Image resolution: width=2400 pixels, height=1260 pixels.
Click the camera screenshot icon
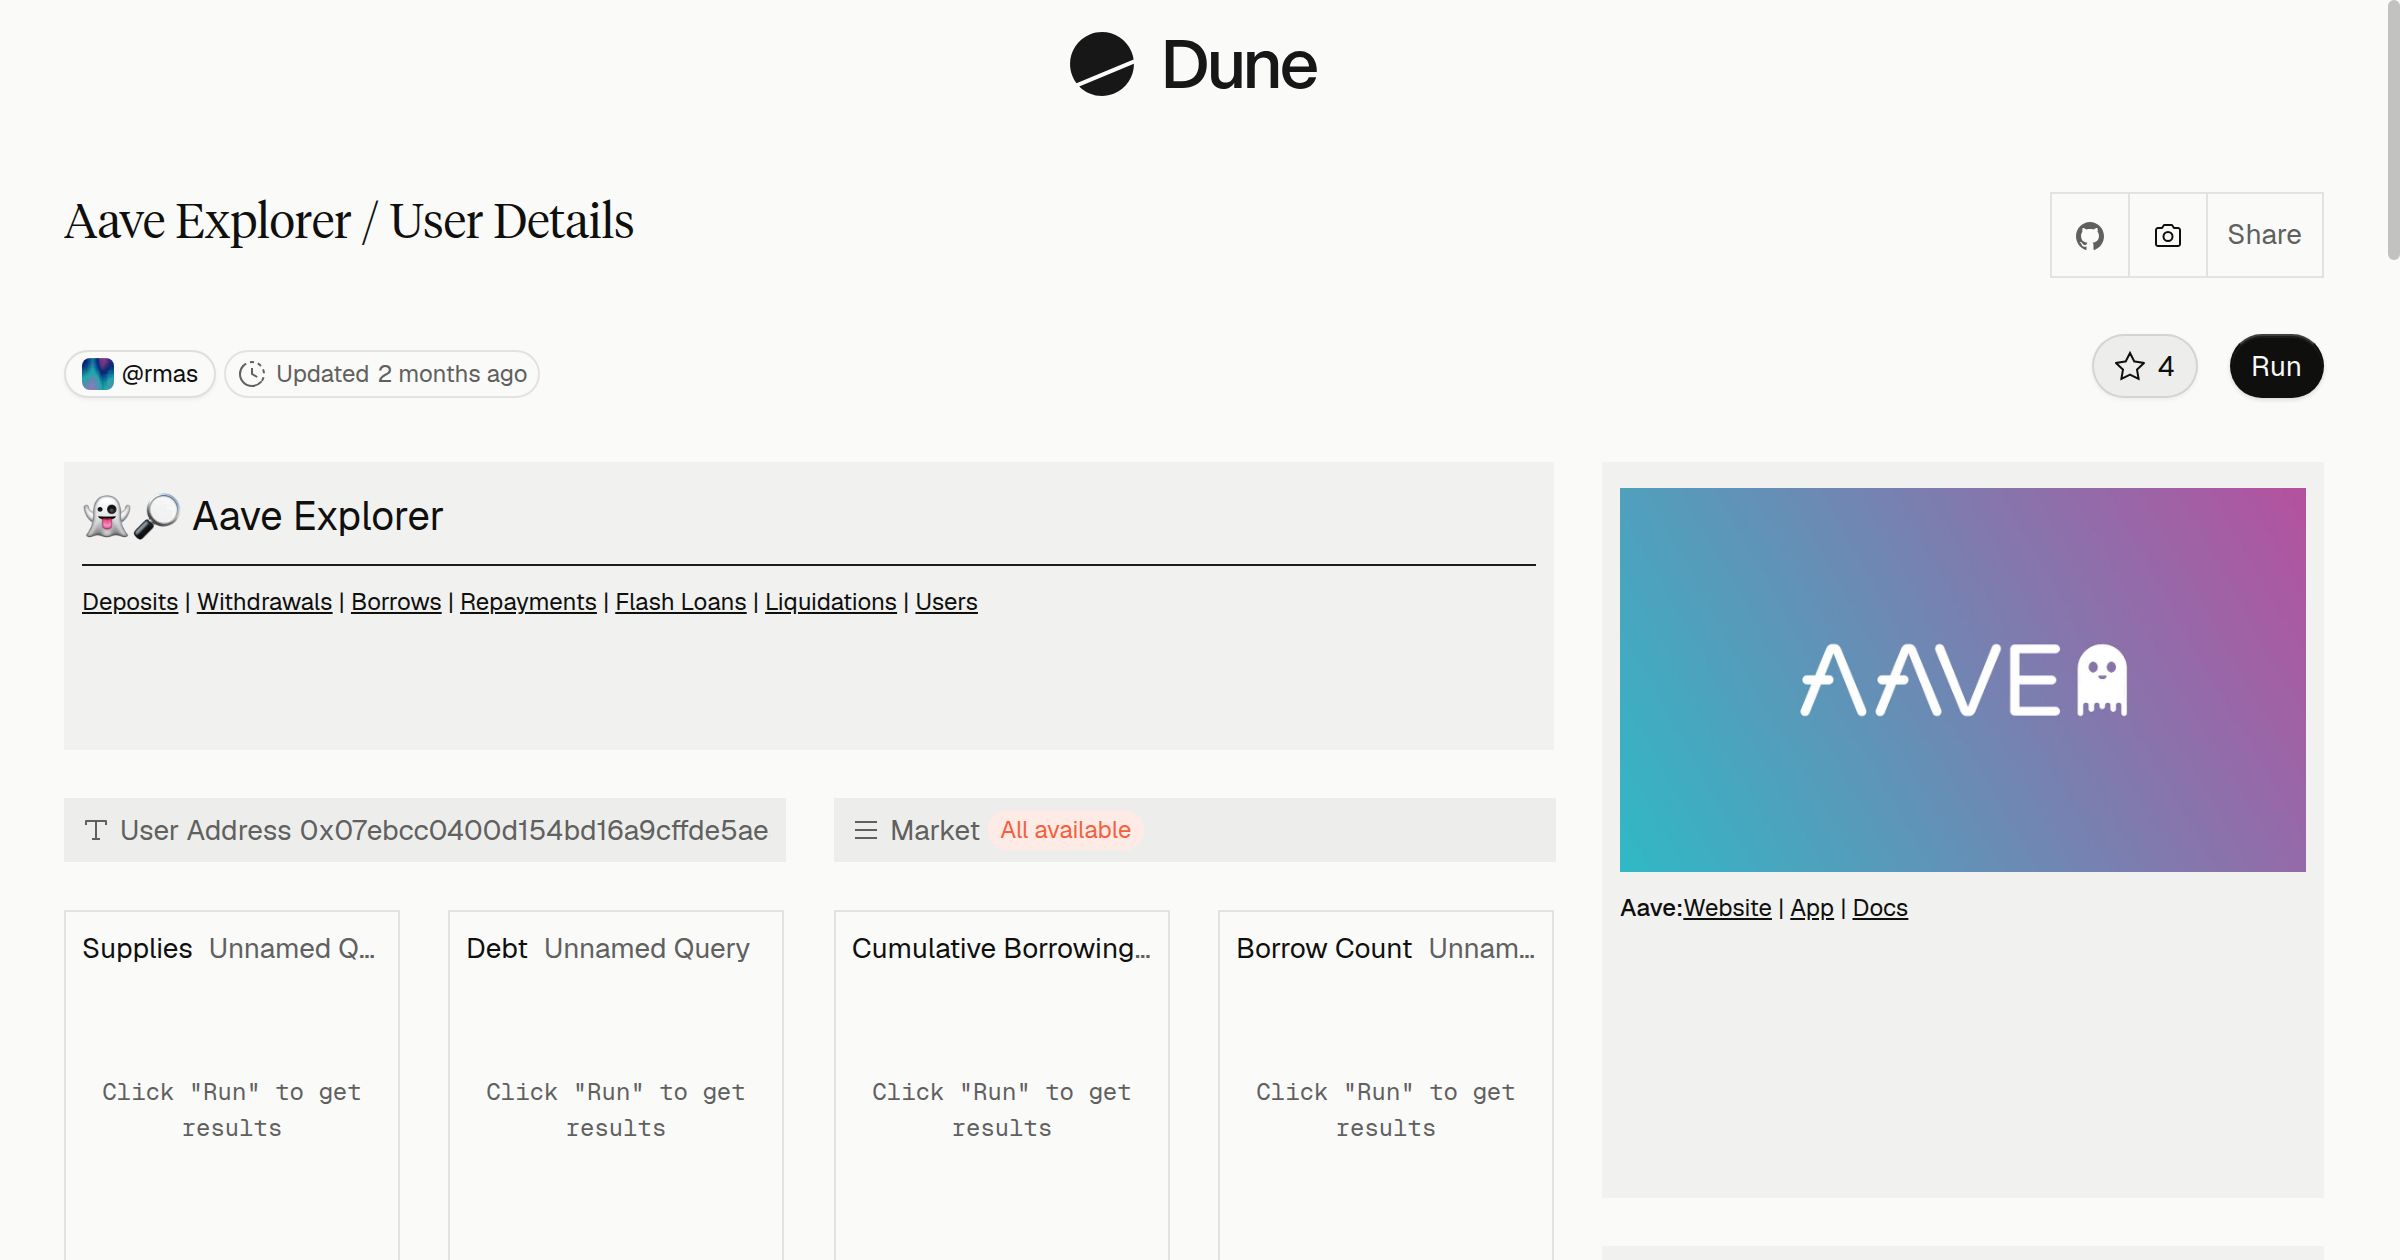pyautogui.click(x=2167, y=235)
